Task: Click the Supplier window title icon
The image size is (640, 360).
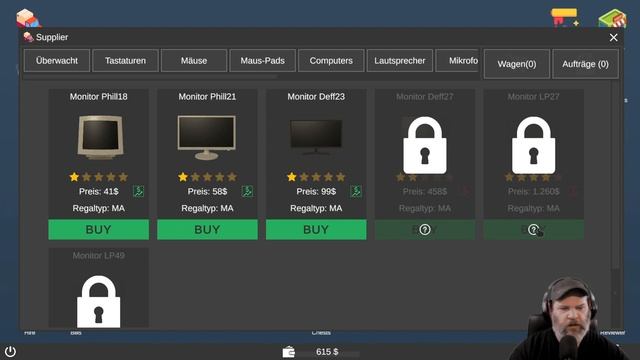Action: click(28, 37)
